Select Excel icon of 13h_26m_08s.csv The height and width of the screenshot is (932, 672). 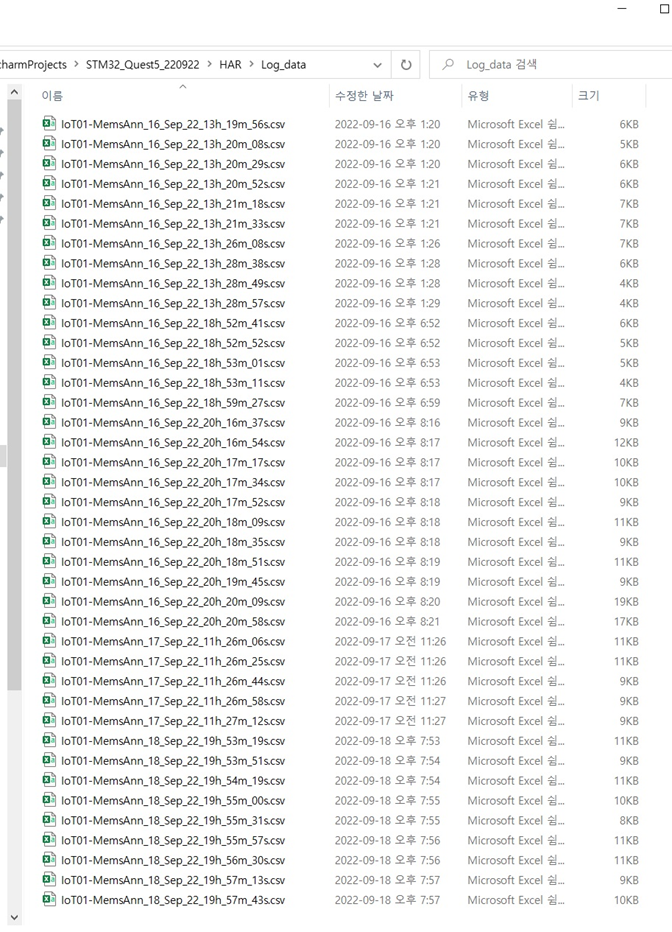(x=49, y=243)
